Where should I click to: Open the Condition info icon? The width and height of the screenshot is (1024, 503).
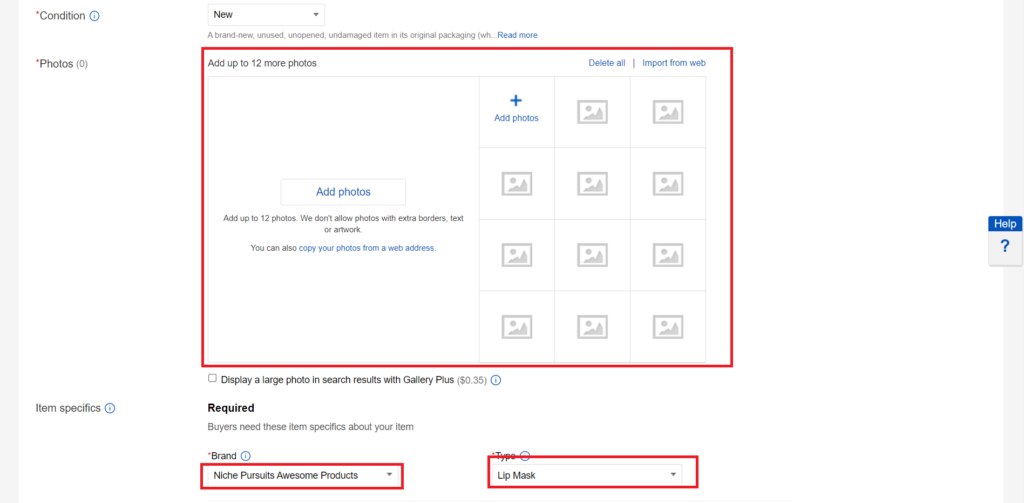(x=94, y=16)
